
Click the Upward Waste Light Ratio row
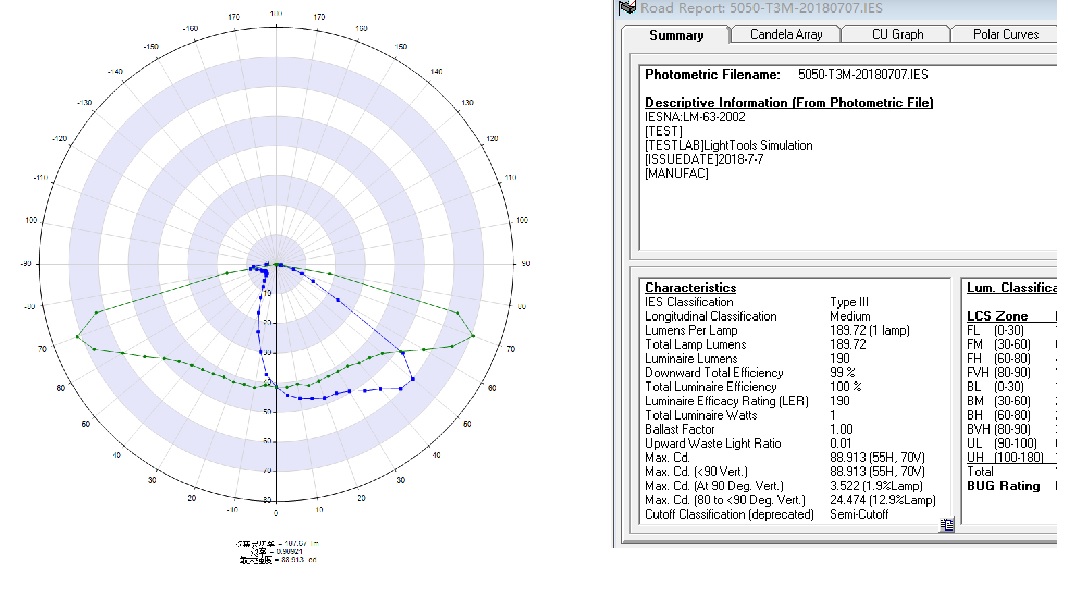pyautogui.click(x=713, y=443)
